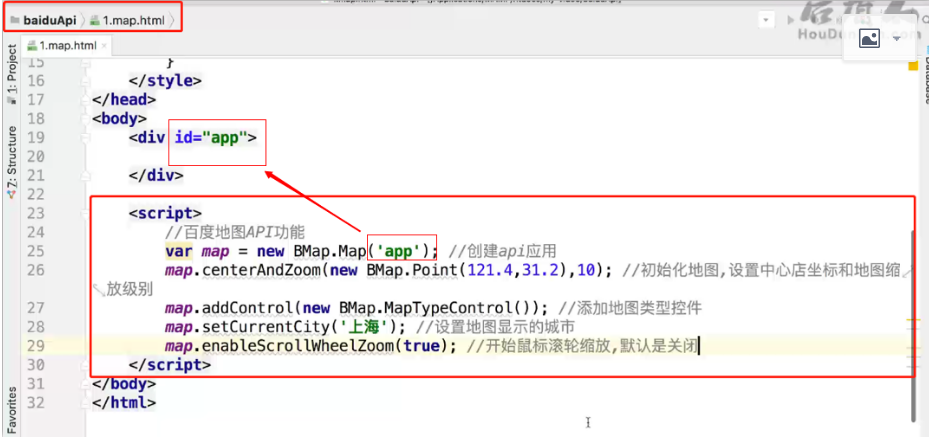Collapse the div fold marker at line 19

pos(87,137)
